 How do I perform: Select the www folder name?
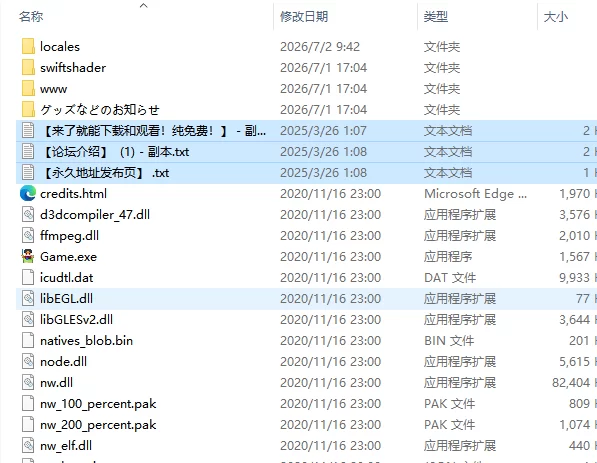[x=53, y=89]
